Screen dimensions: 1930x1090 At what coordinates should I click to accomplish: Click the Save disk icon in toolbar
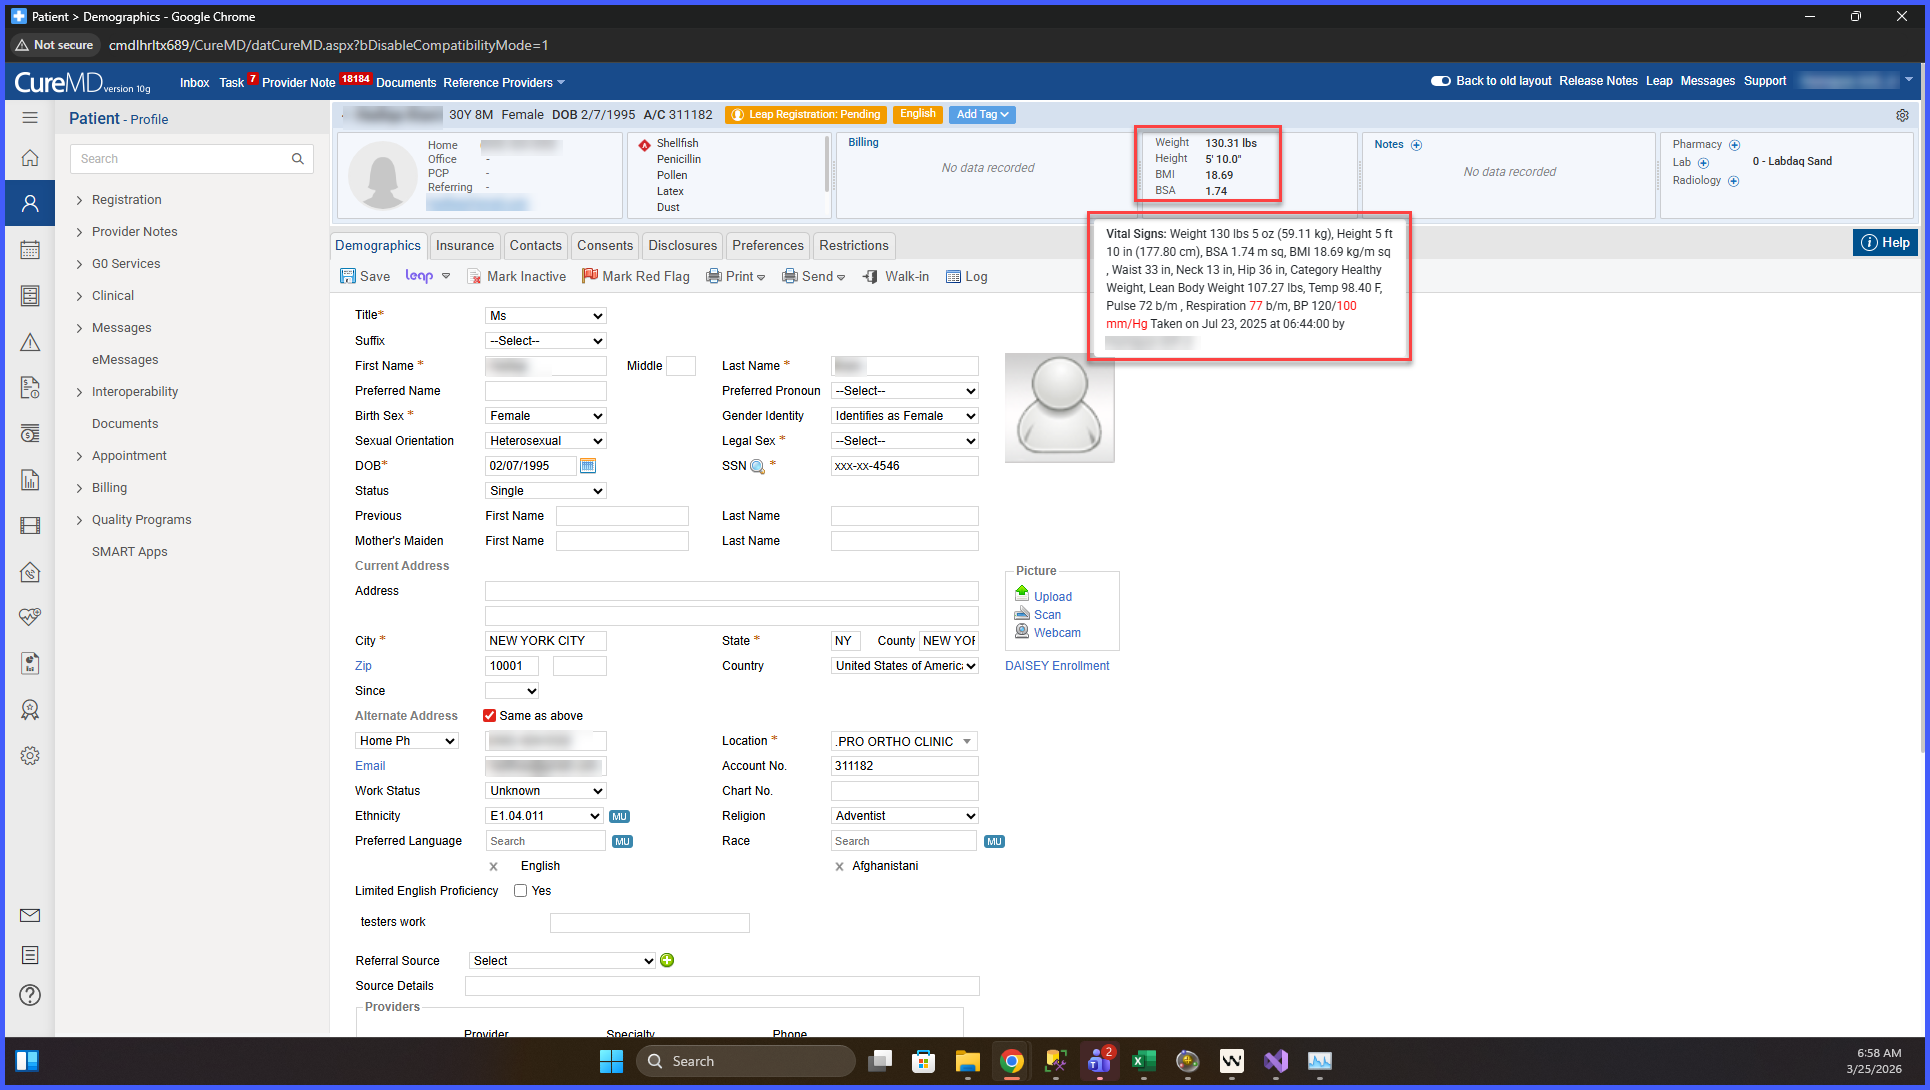347,277
